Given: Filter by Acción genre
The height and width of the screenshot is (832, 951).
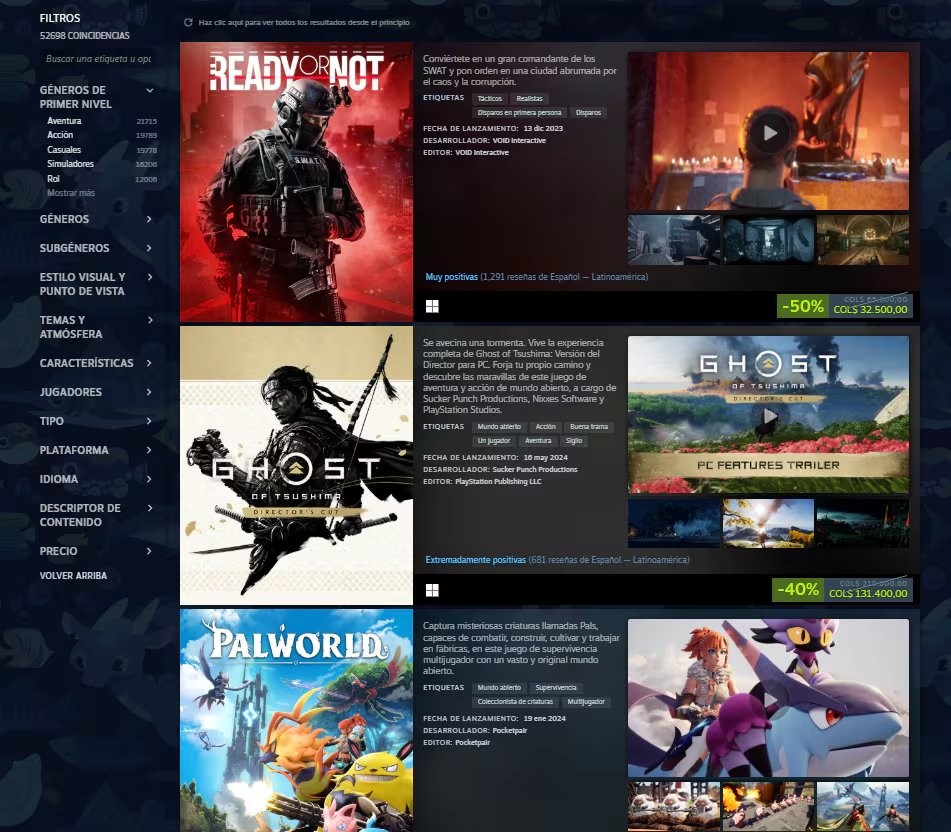Looking at the screenshot, I should click(60, 135).
